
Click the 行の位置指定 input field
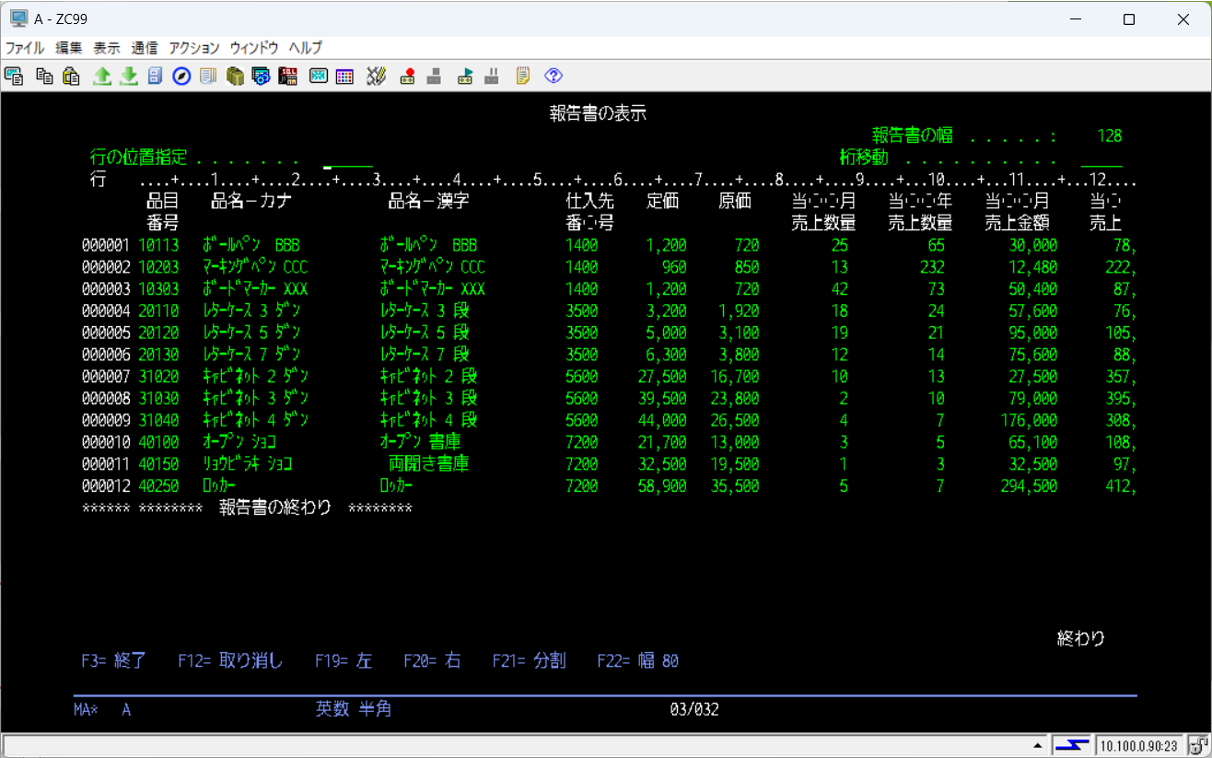point(347,160)
